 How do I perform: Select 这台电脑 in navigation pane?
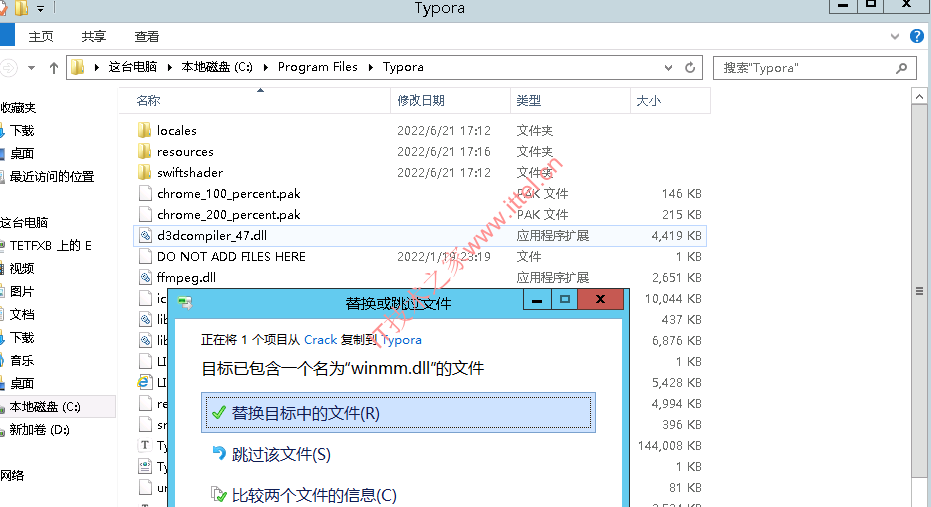coord(24,223)
